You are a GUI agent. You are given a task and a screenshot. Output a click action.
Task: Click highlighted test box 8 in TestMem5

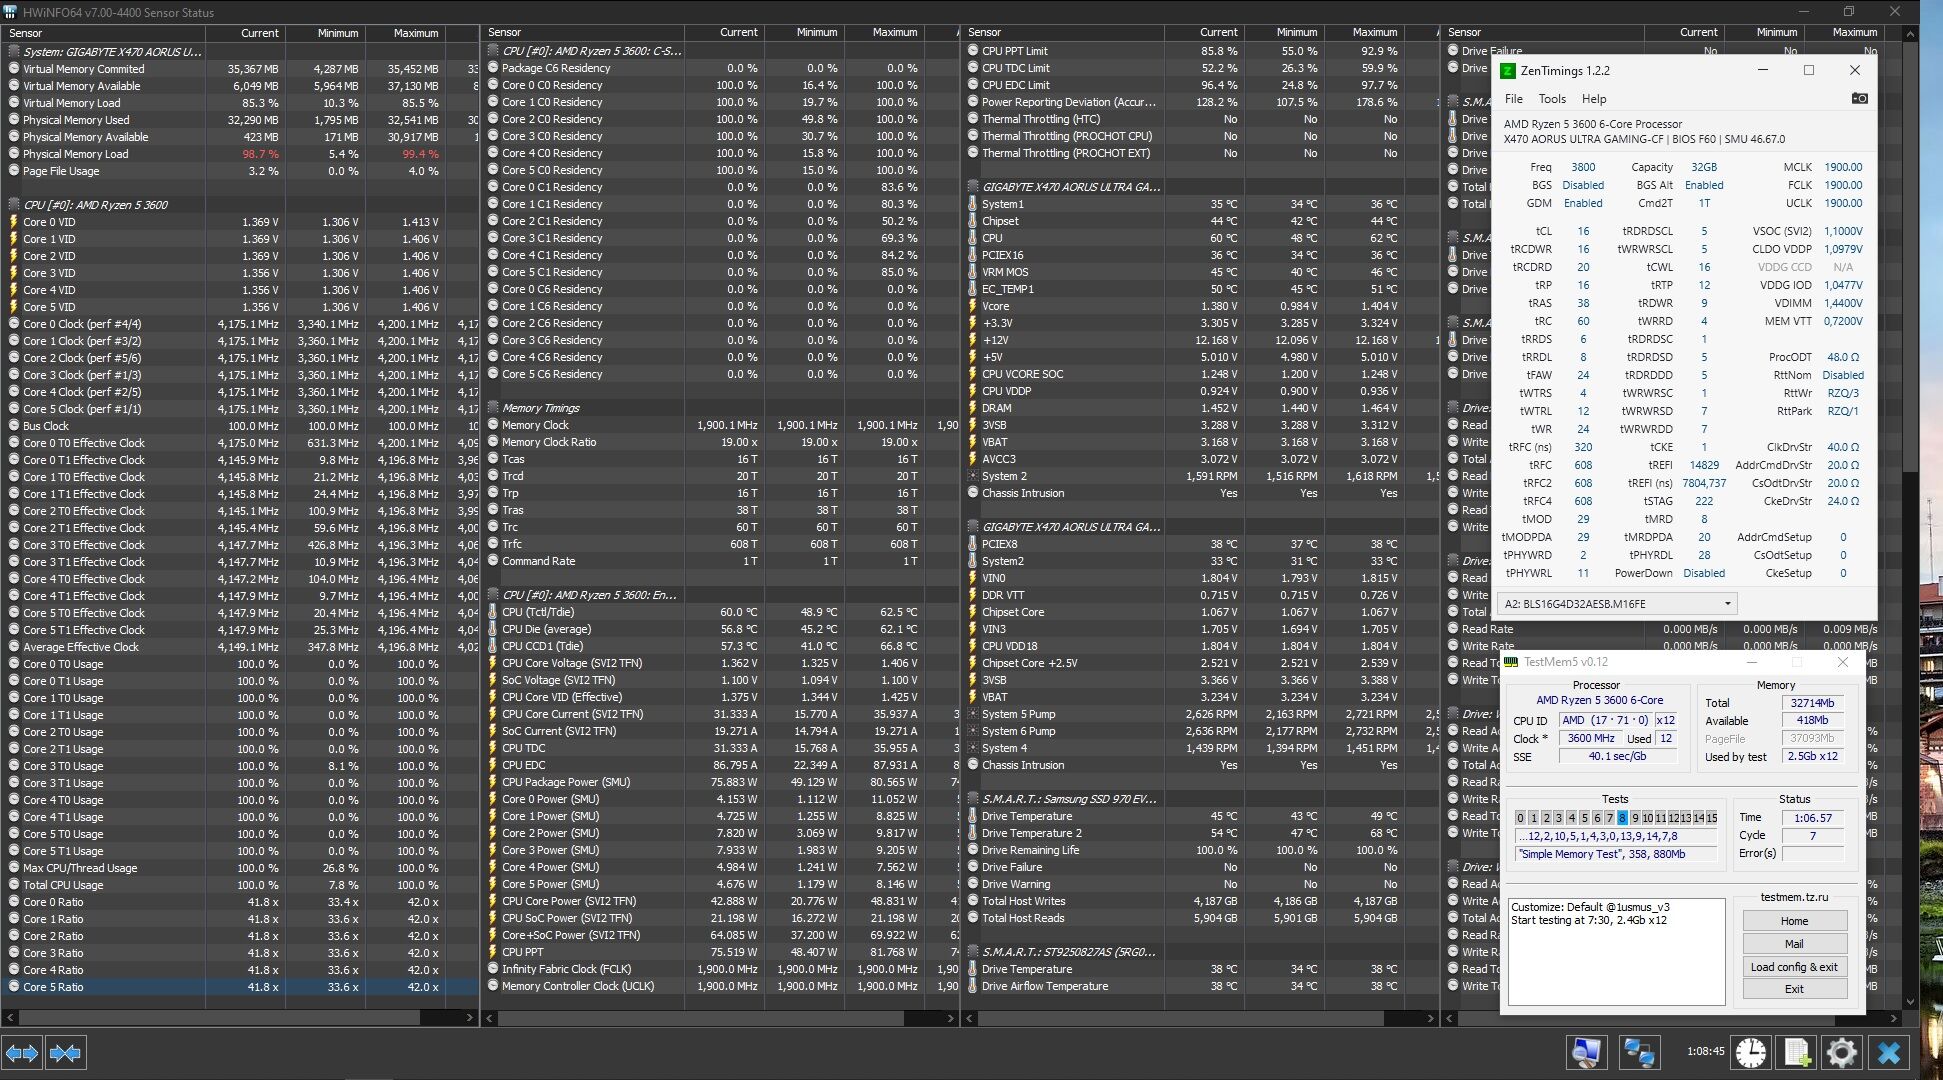pyautogui.click(x=1622, y=818)
